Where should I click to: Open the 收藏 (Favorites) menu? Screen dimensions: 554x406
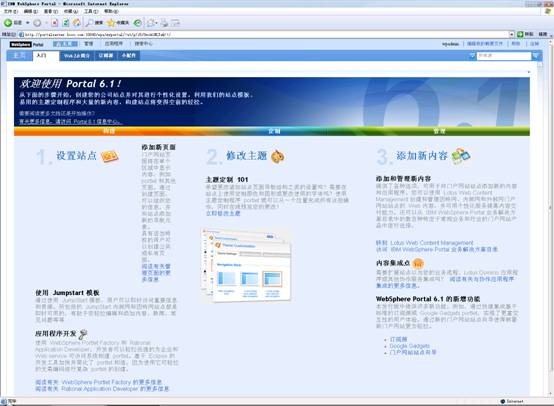point(71,11)
